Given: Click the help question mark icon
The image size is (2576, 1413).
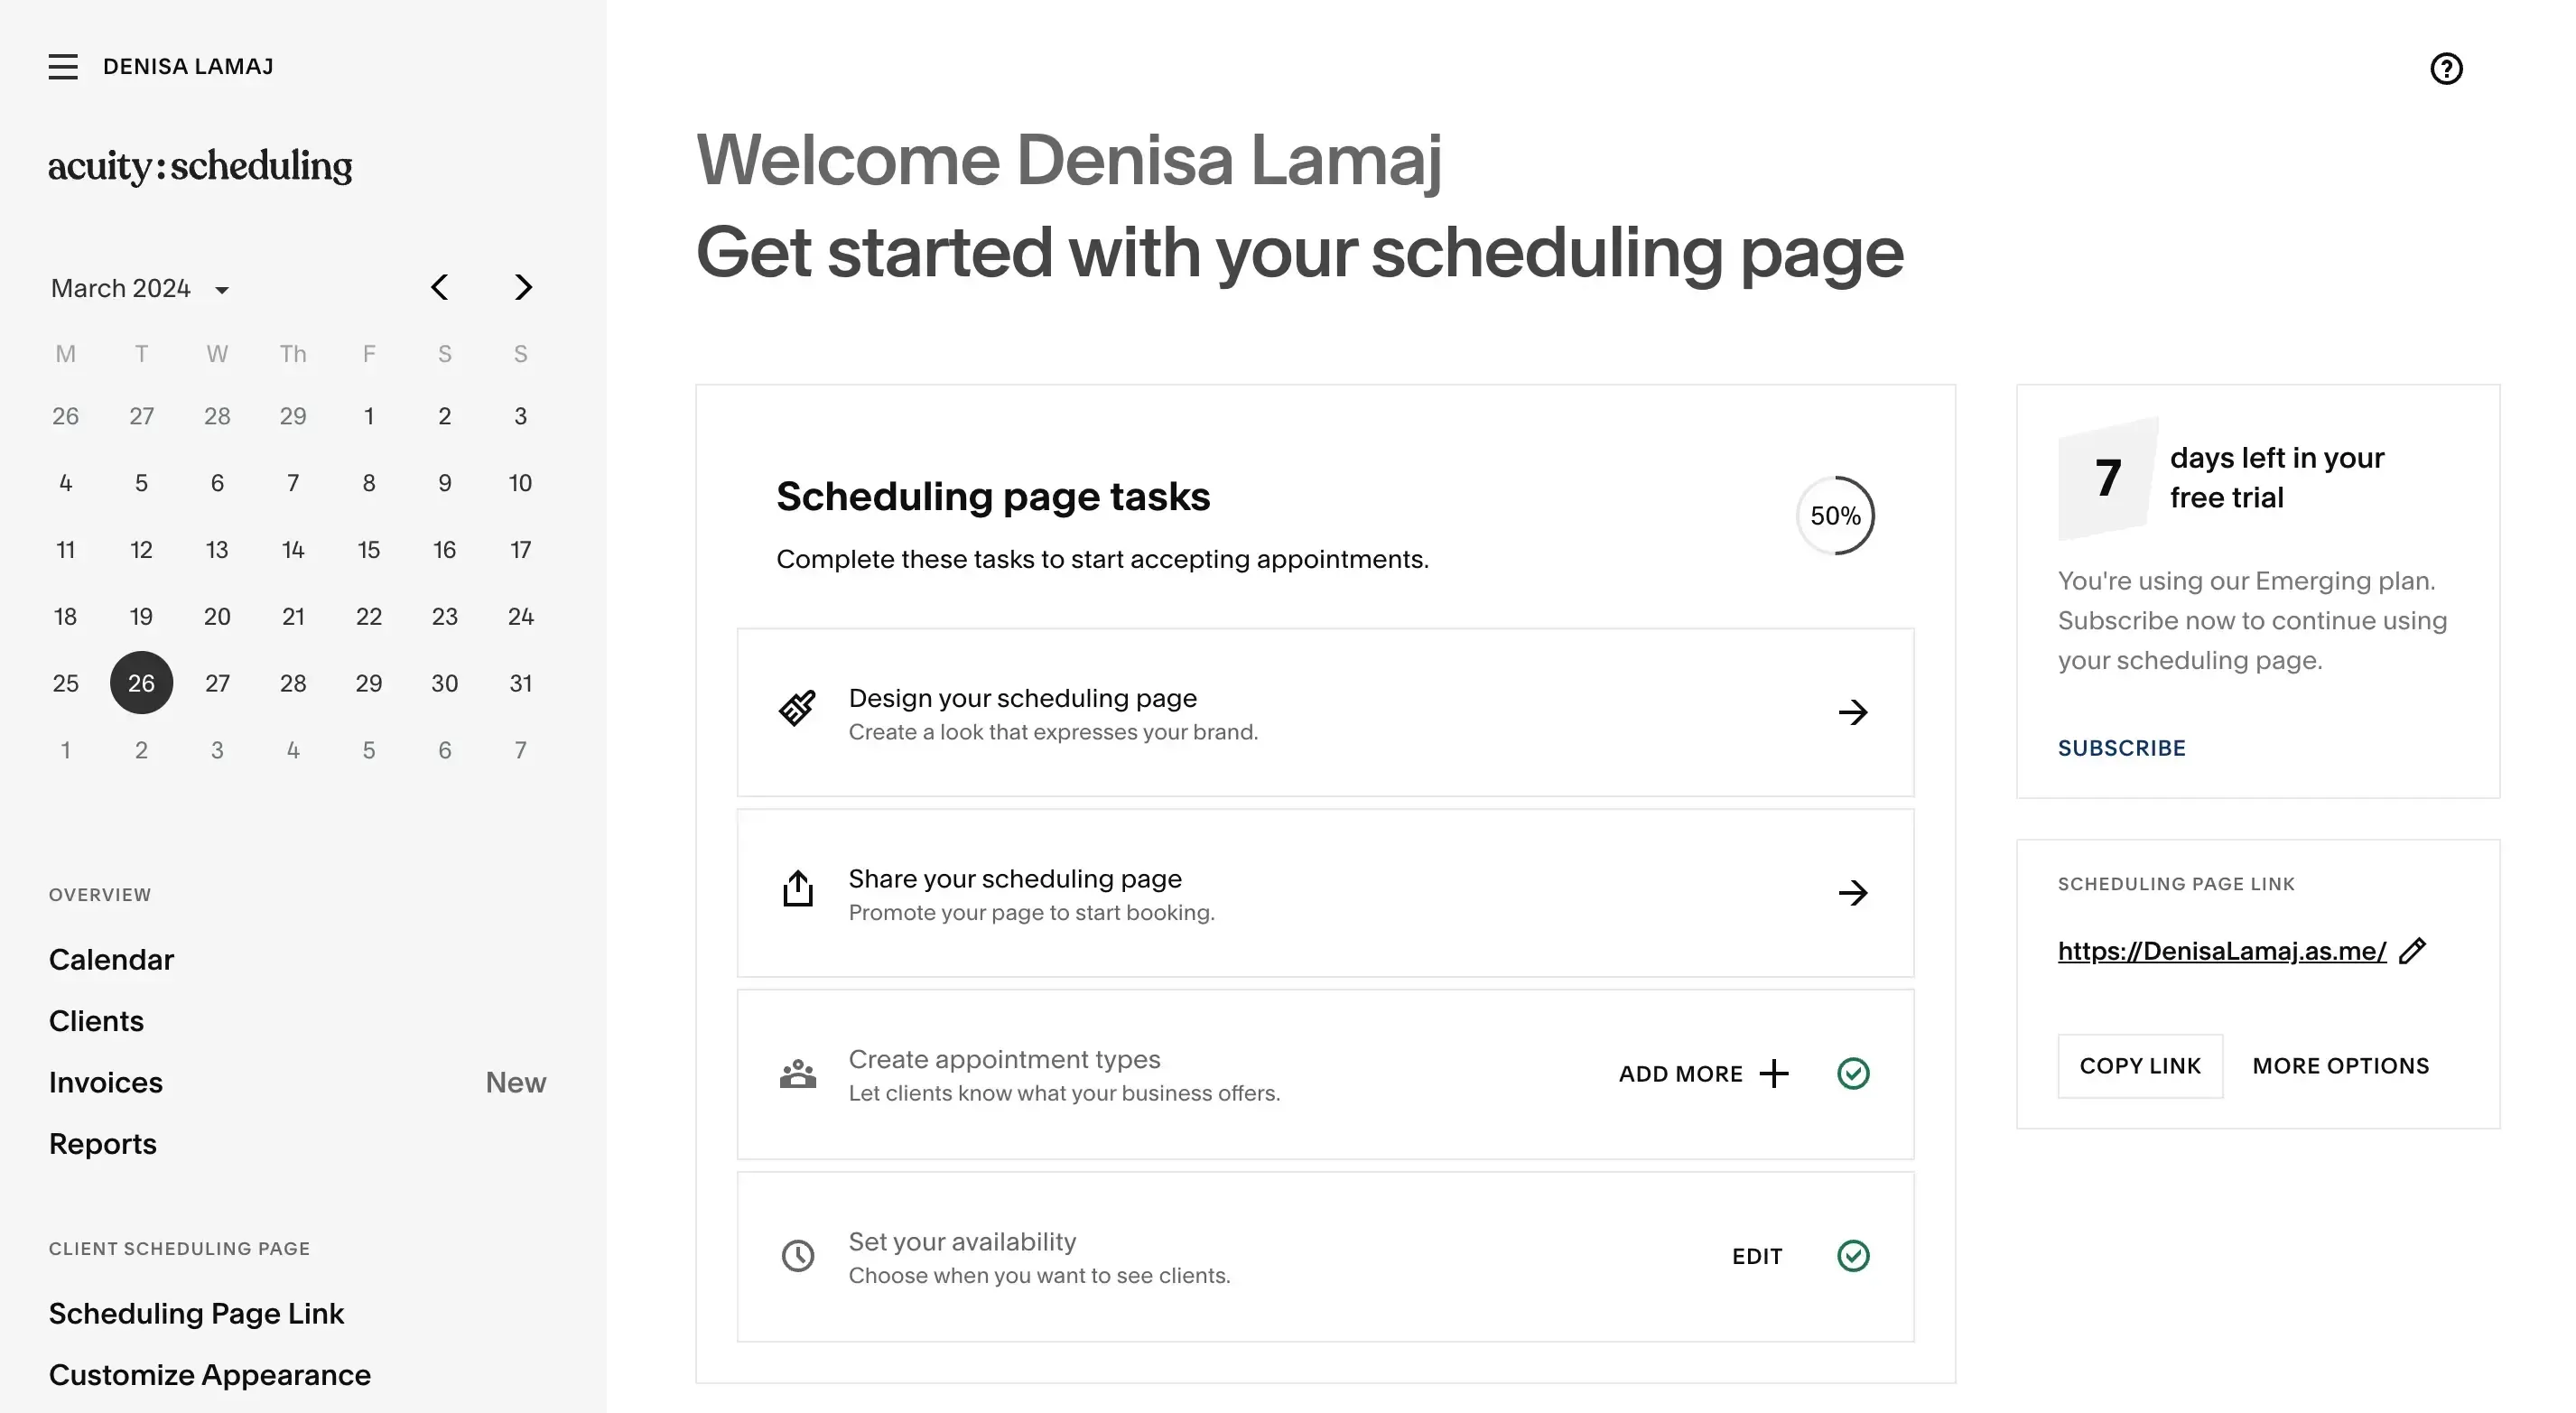Looking at the screenshot, I should click(2447, 68).
